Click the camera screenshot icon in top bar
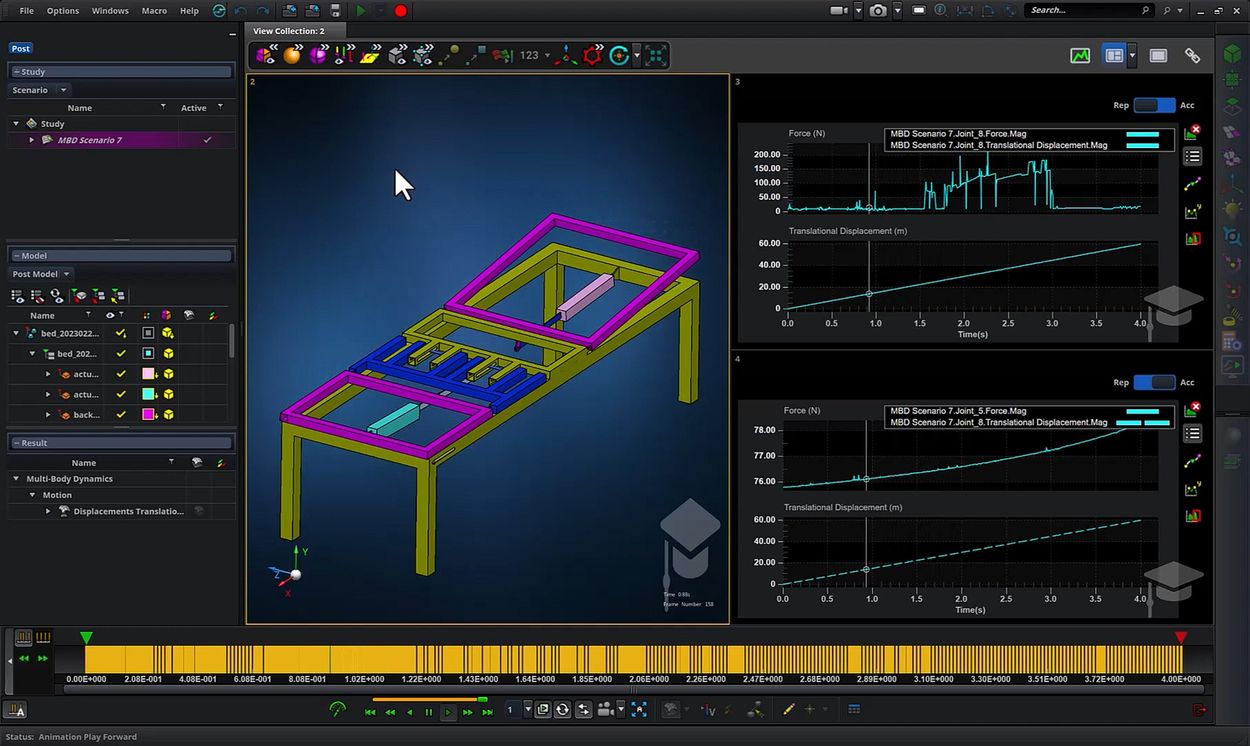1250x746 pixels. (877, 11)
